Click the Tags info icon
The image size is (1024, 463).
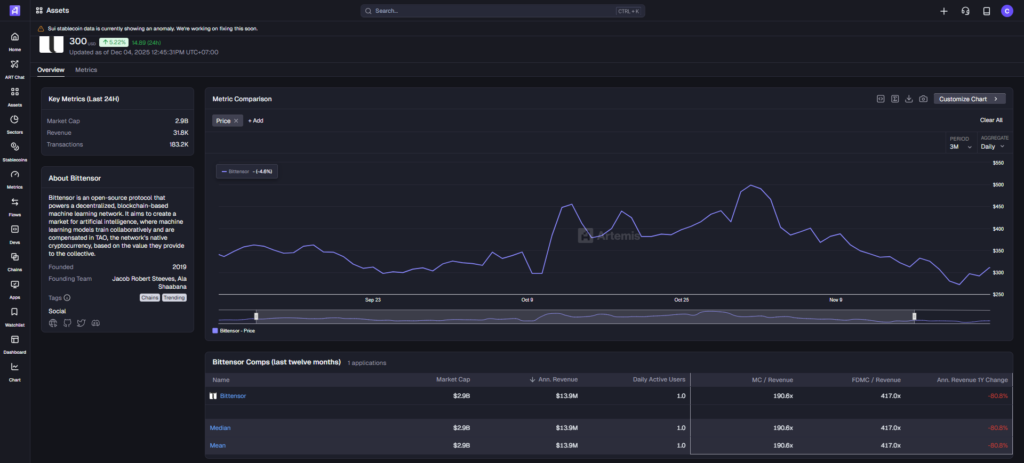click(67, 297)
